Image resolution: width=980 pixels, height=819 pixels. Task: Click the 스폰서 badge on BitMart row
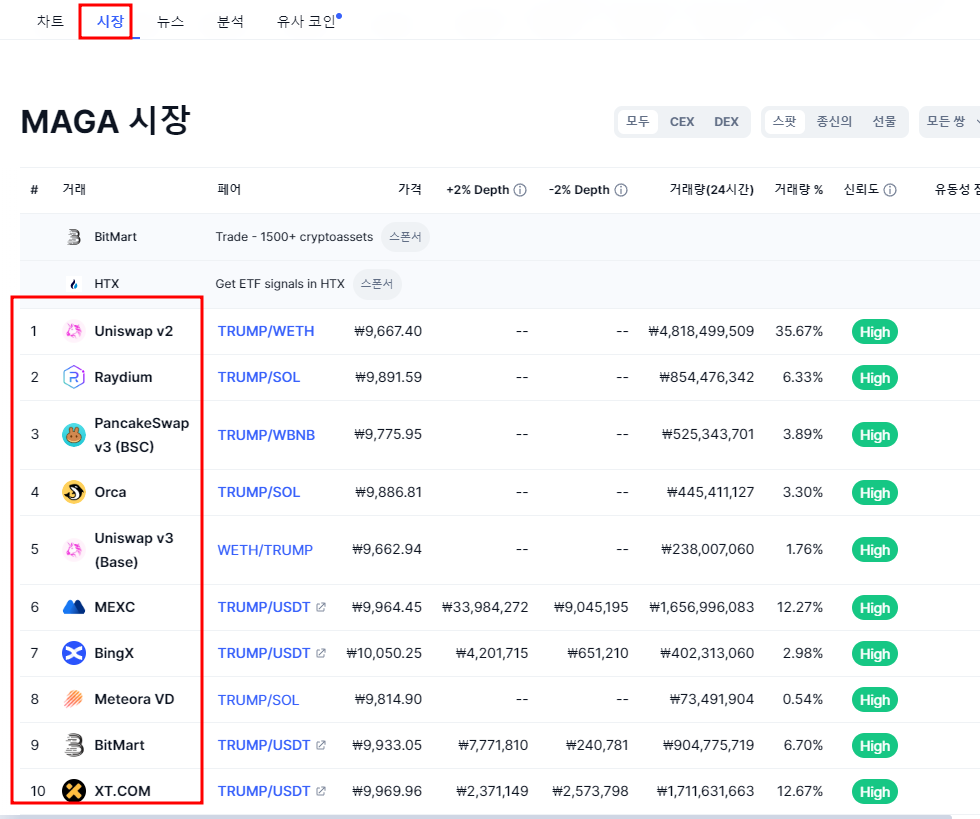406,237
